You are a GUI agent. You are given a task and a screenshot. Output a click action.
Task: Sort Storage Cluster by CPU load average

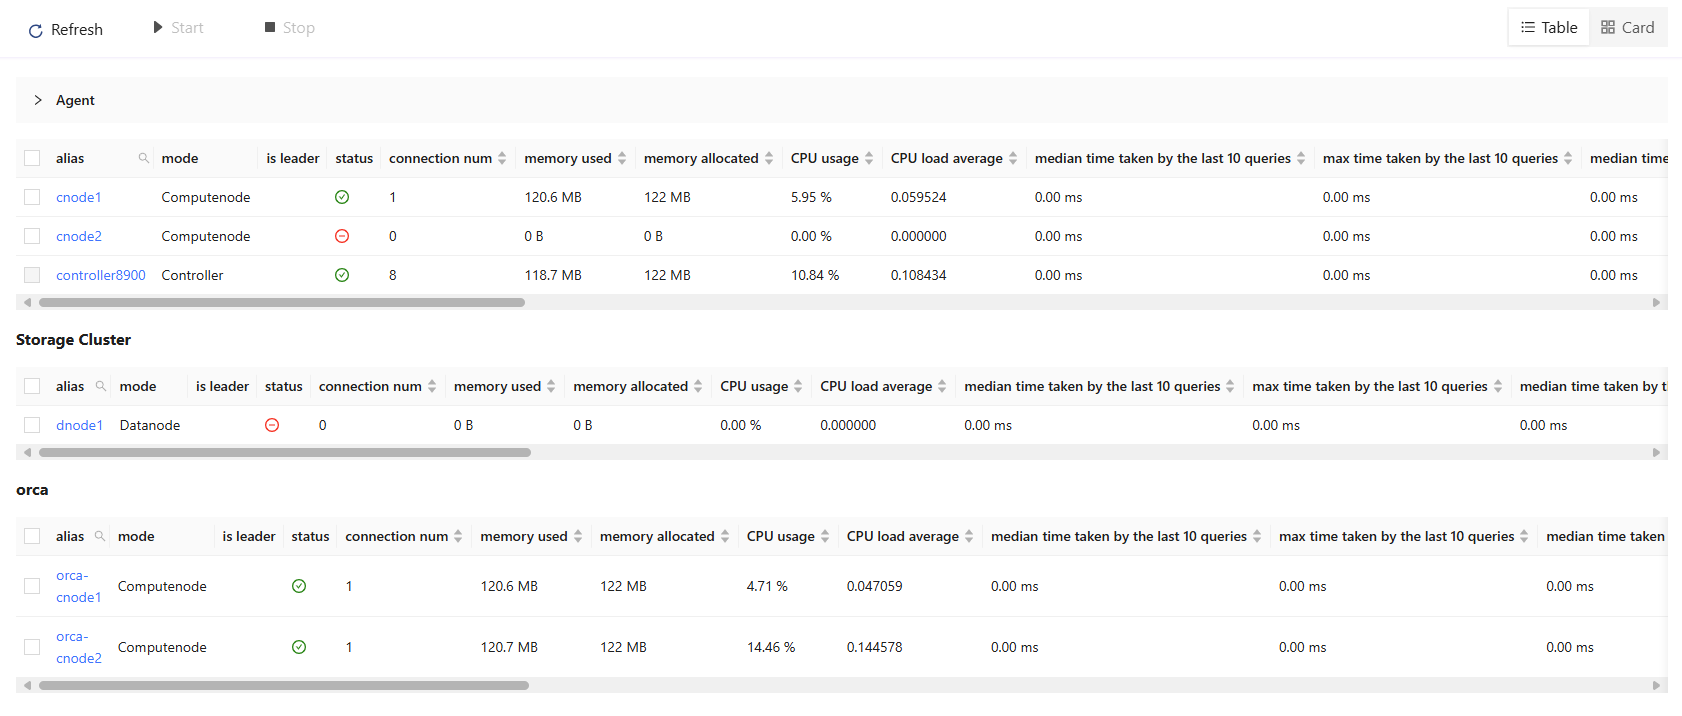coord(942,386)
